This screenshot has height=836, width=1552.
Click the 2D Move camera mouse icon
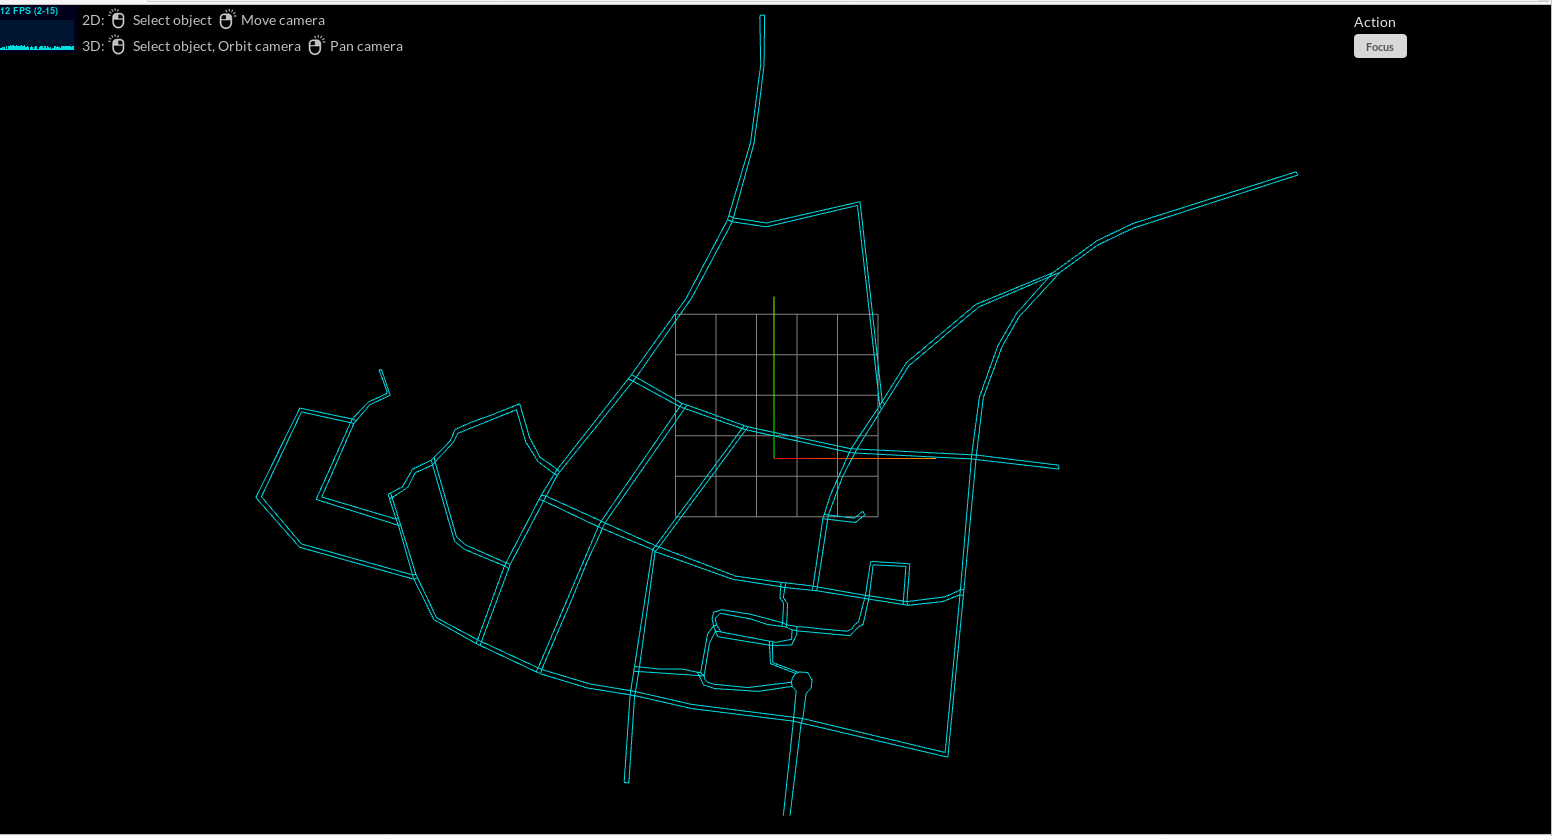point(227,20)
